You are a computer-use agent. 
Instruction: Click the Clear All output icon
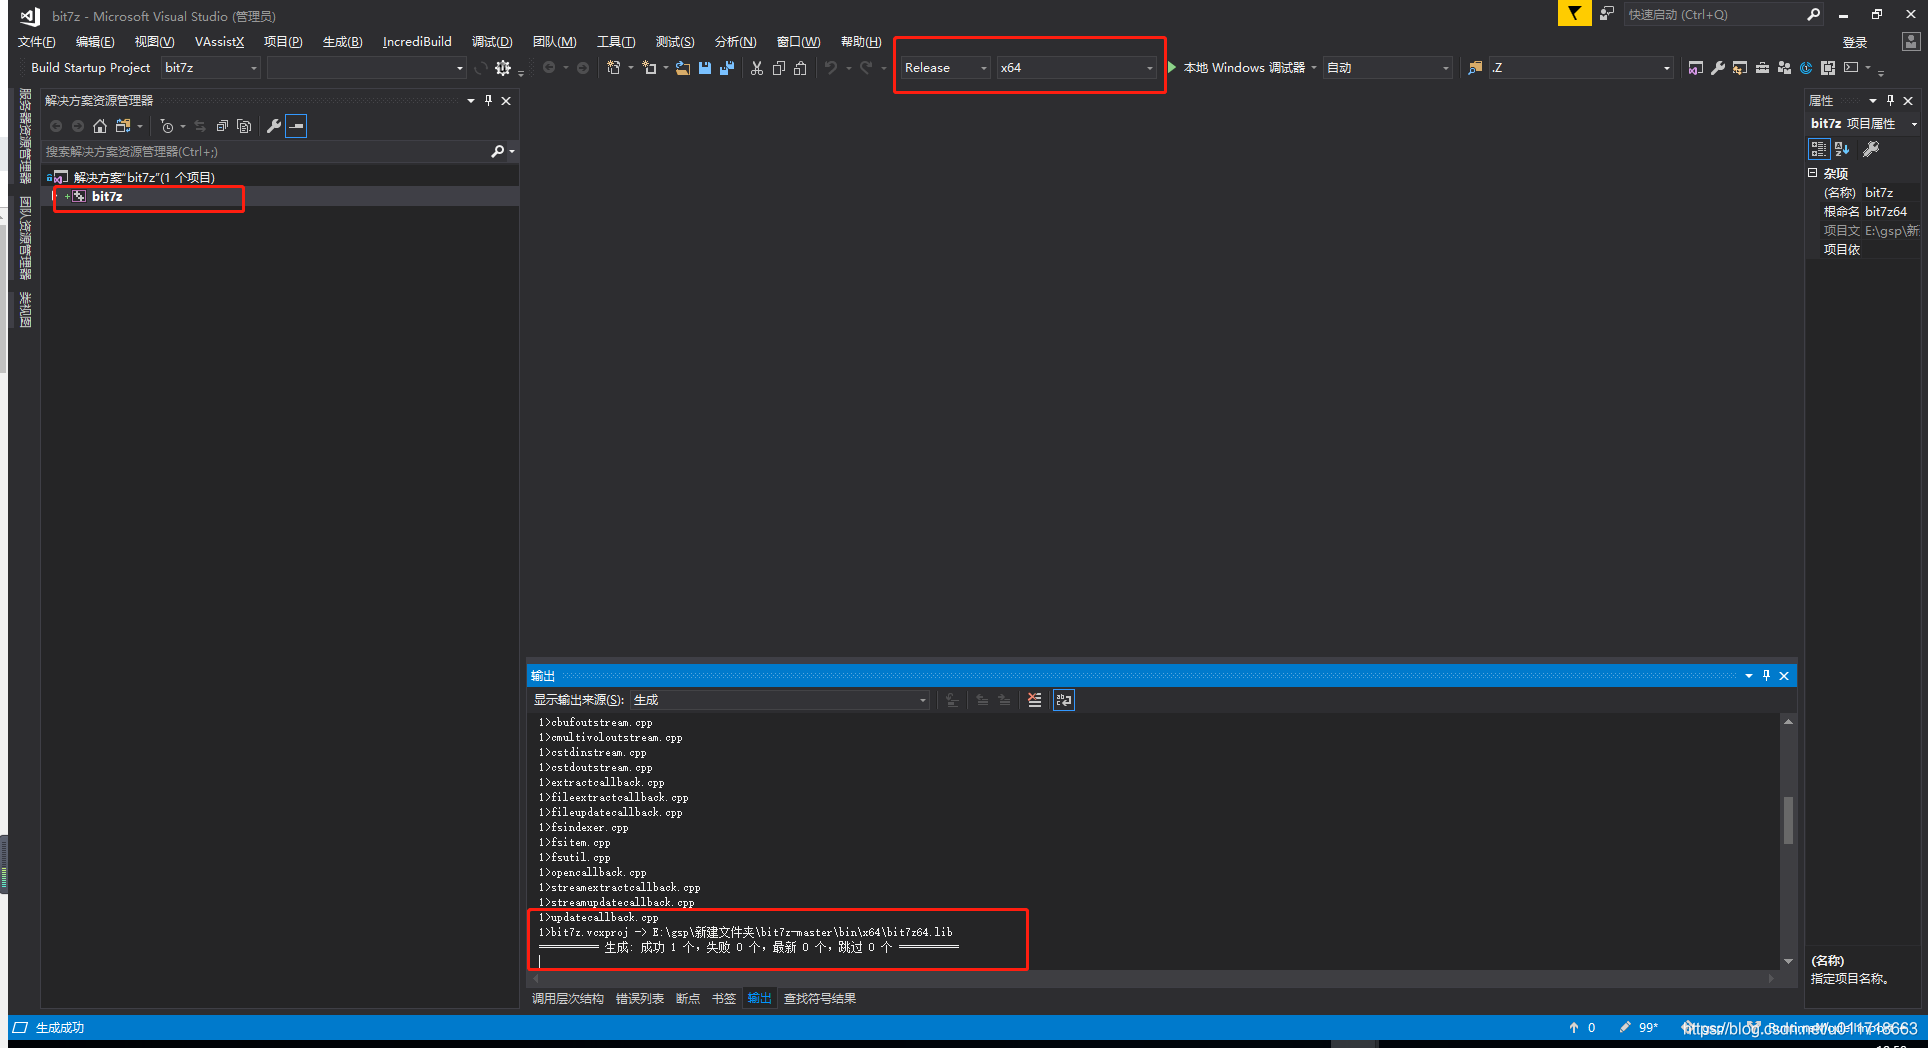click(1035, 700)
